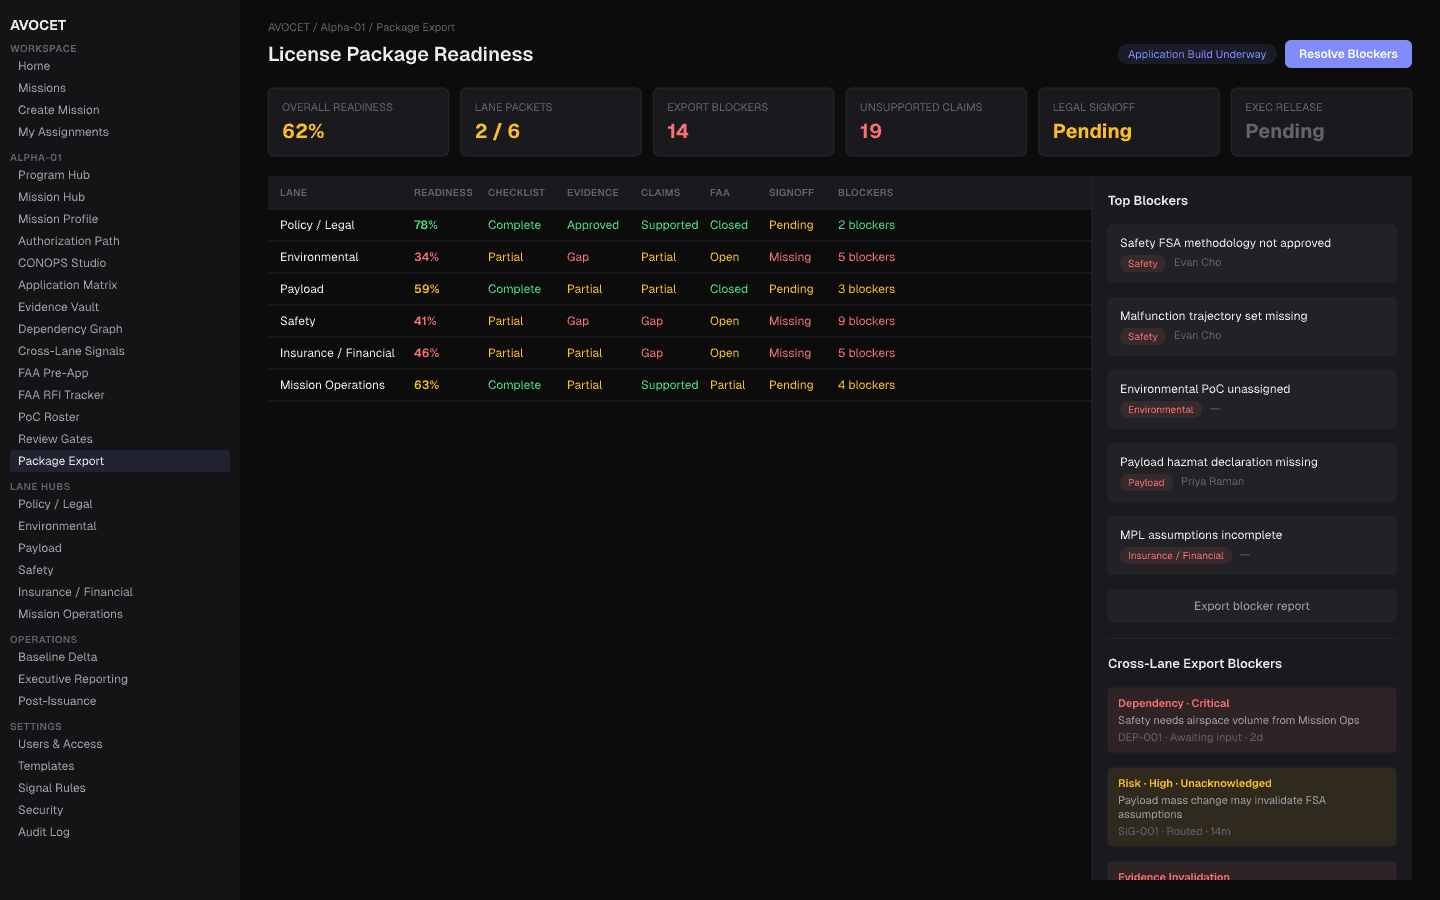This screenshot has width=1440, height=900.
Task: Navigate to Program Hub
Action: [120, 175]
